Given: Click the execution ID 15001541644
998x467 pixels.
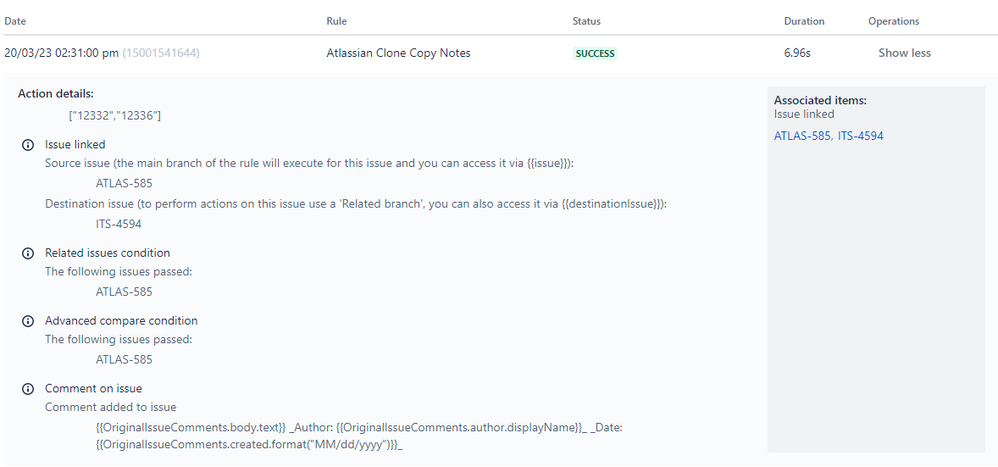Looking at the screenshot, I should tap(161, 53).
